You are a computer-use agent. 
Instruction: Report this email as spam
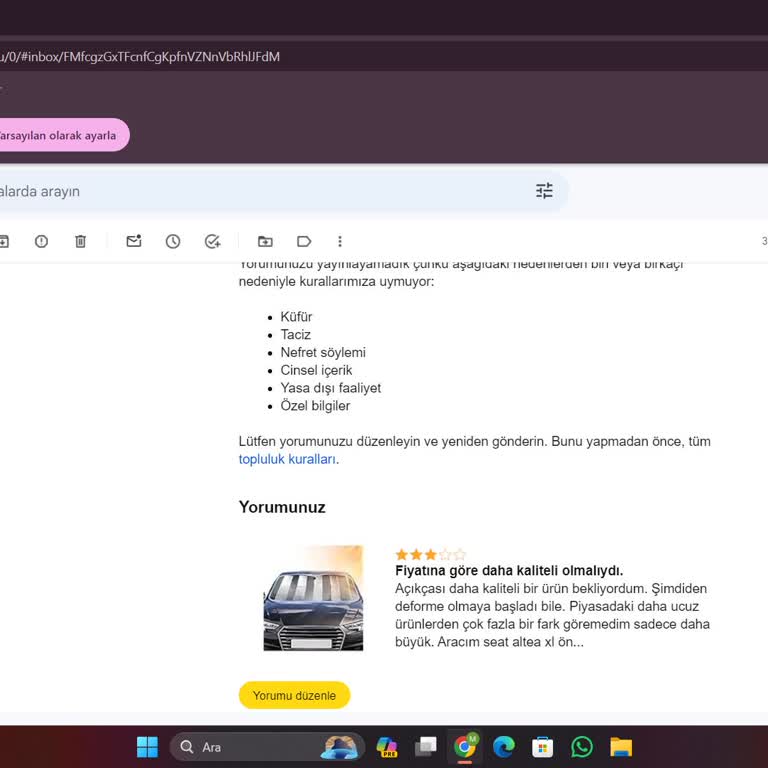tap(42, 241)
